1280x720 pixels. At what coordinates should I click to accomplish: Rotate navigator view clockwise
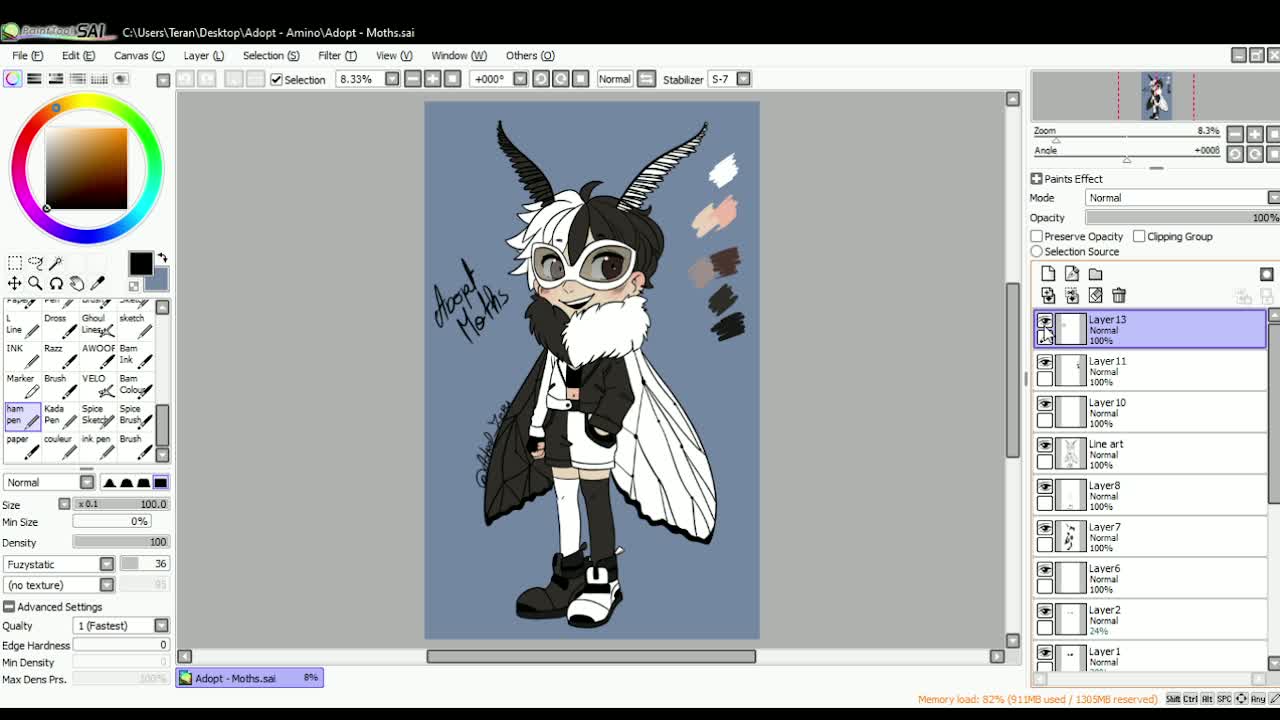tap(1255, 154)
